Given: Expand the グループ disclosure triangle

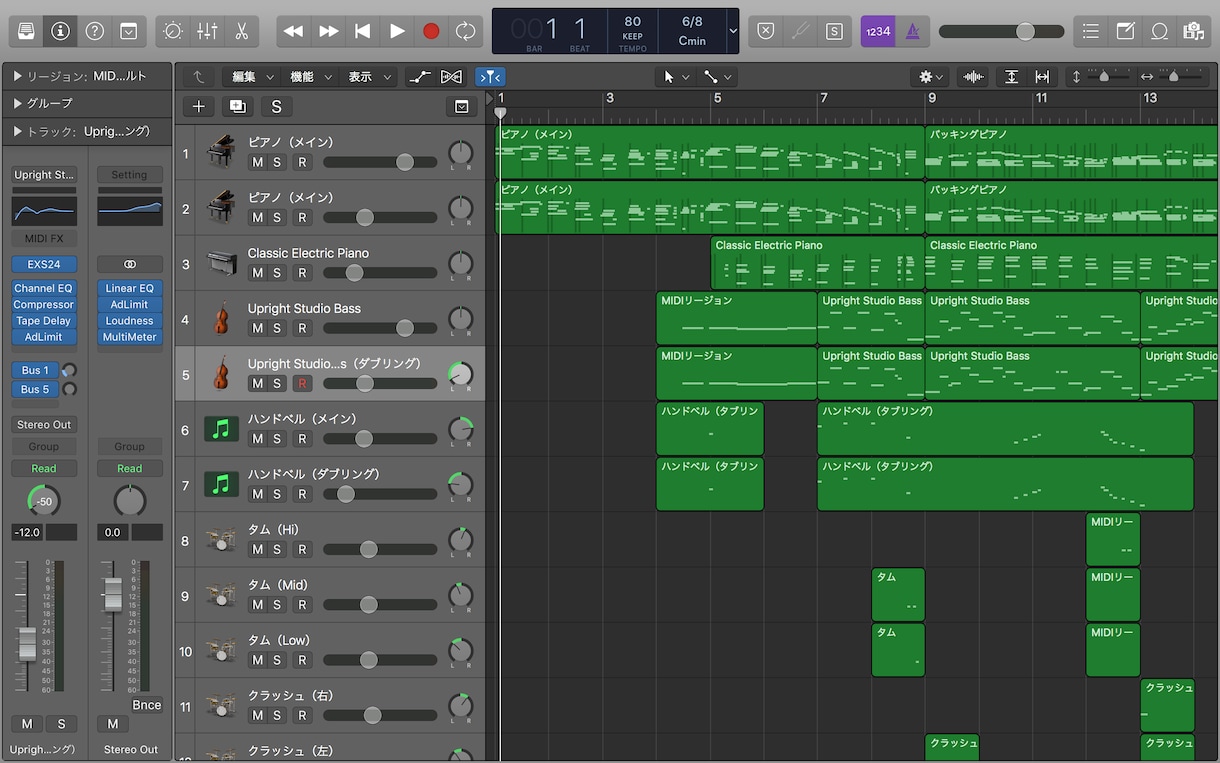Looking at the screenshot, I should tap(18, 103).
